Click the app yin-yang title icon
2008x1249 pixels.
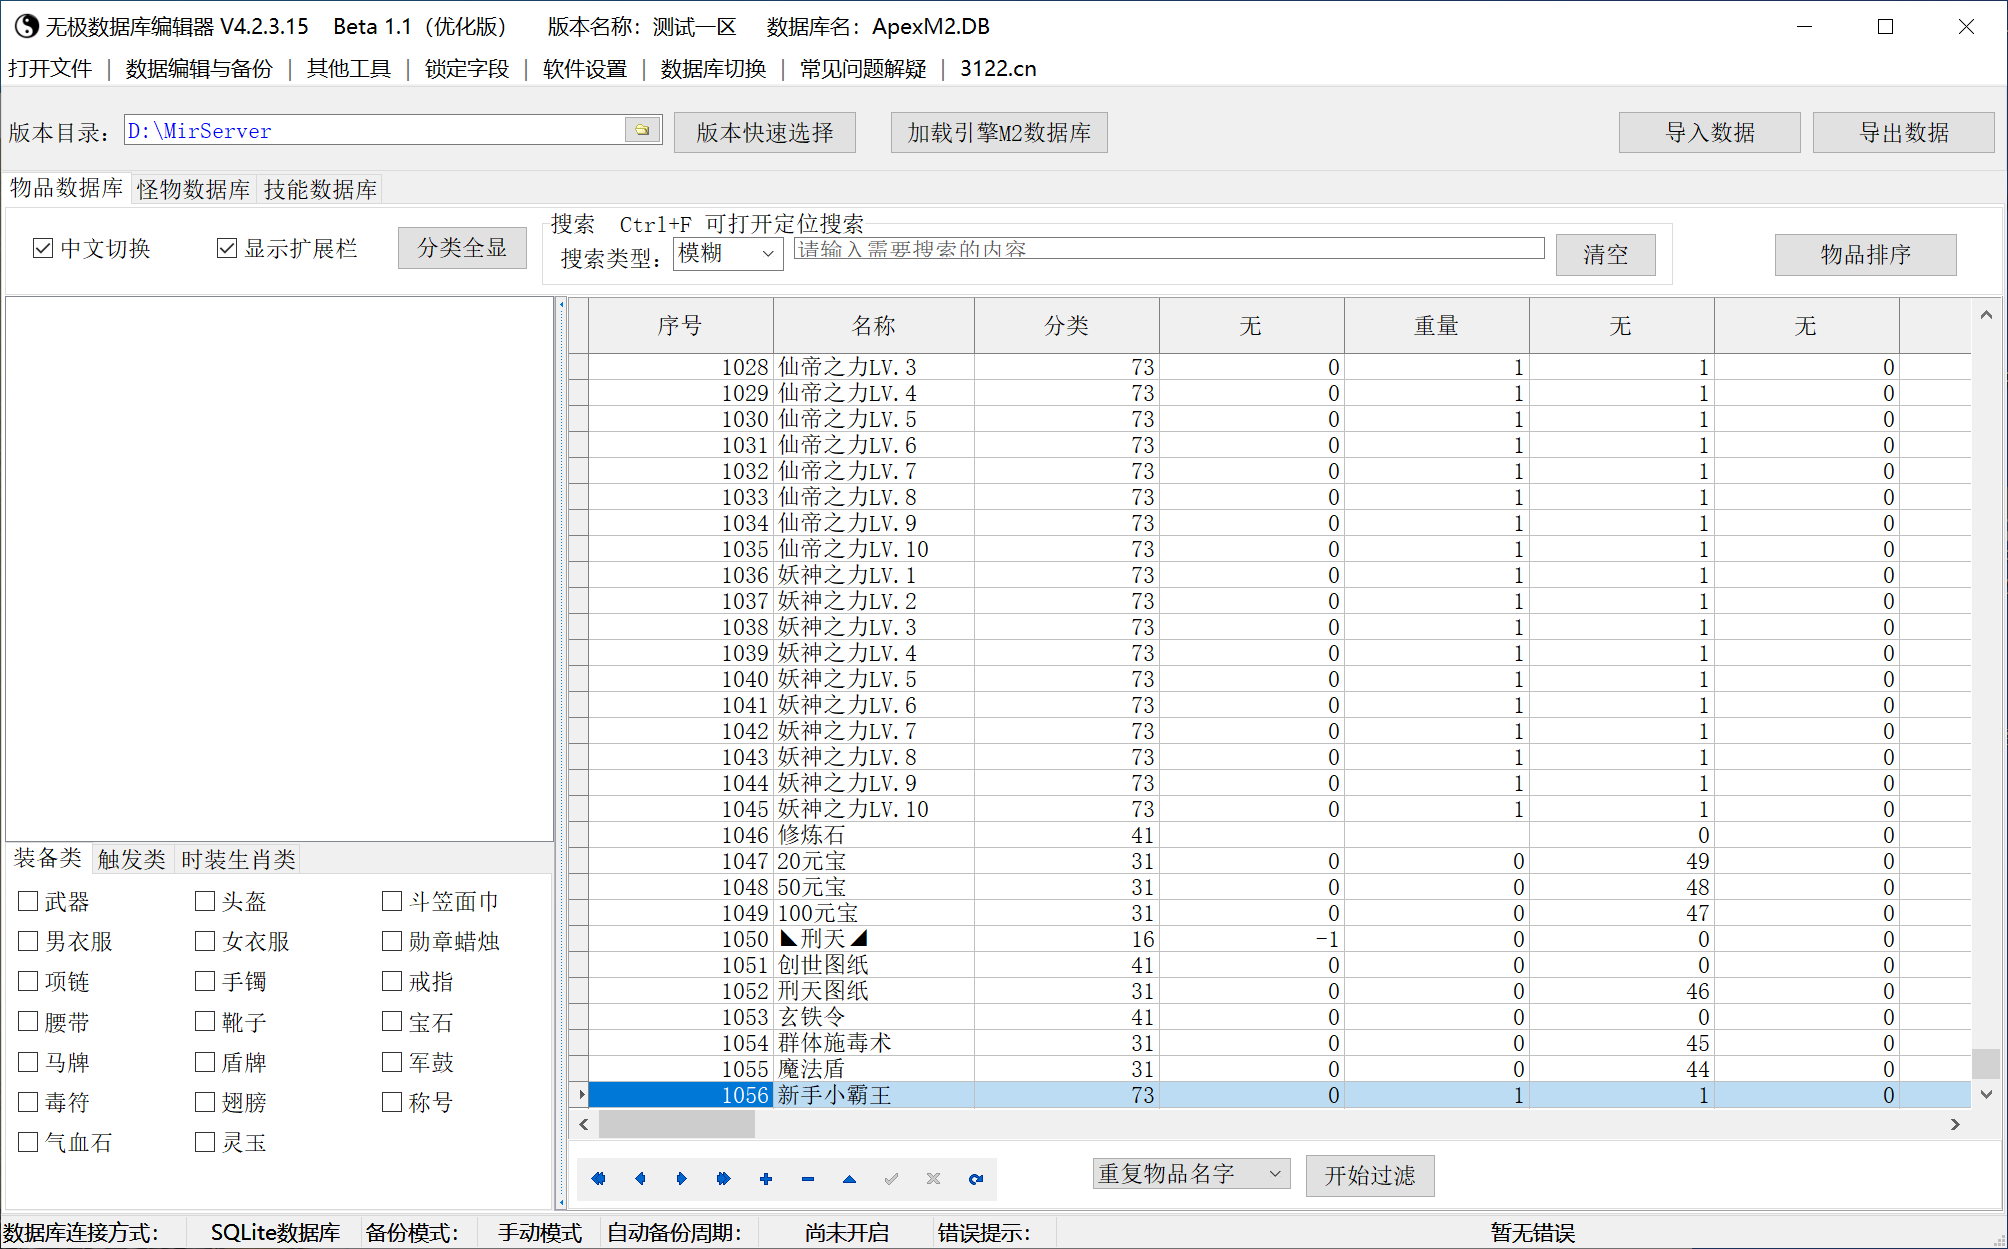(26, 26)
